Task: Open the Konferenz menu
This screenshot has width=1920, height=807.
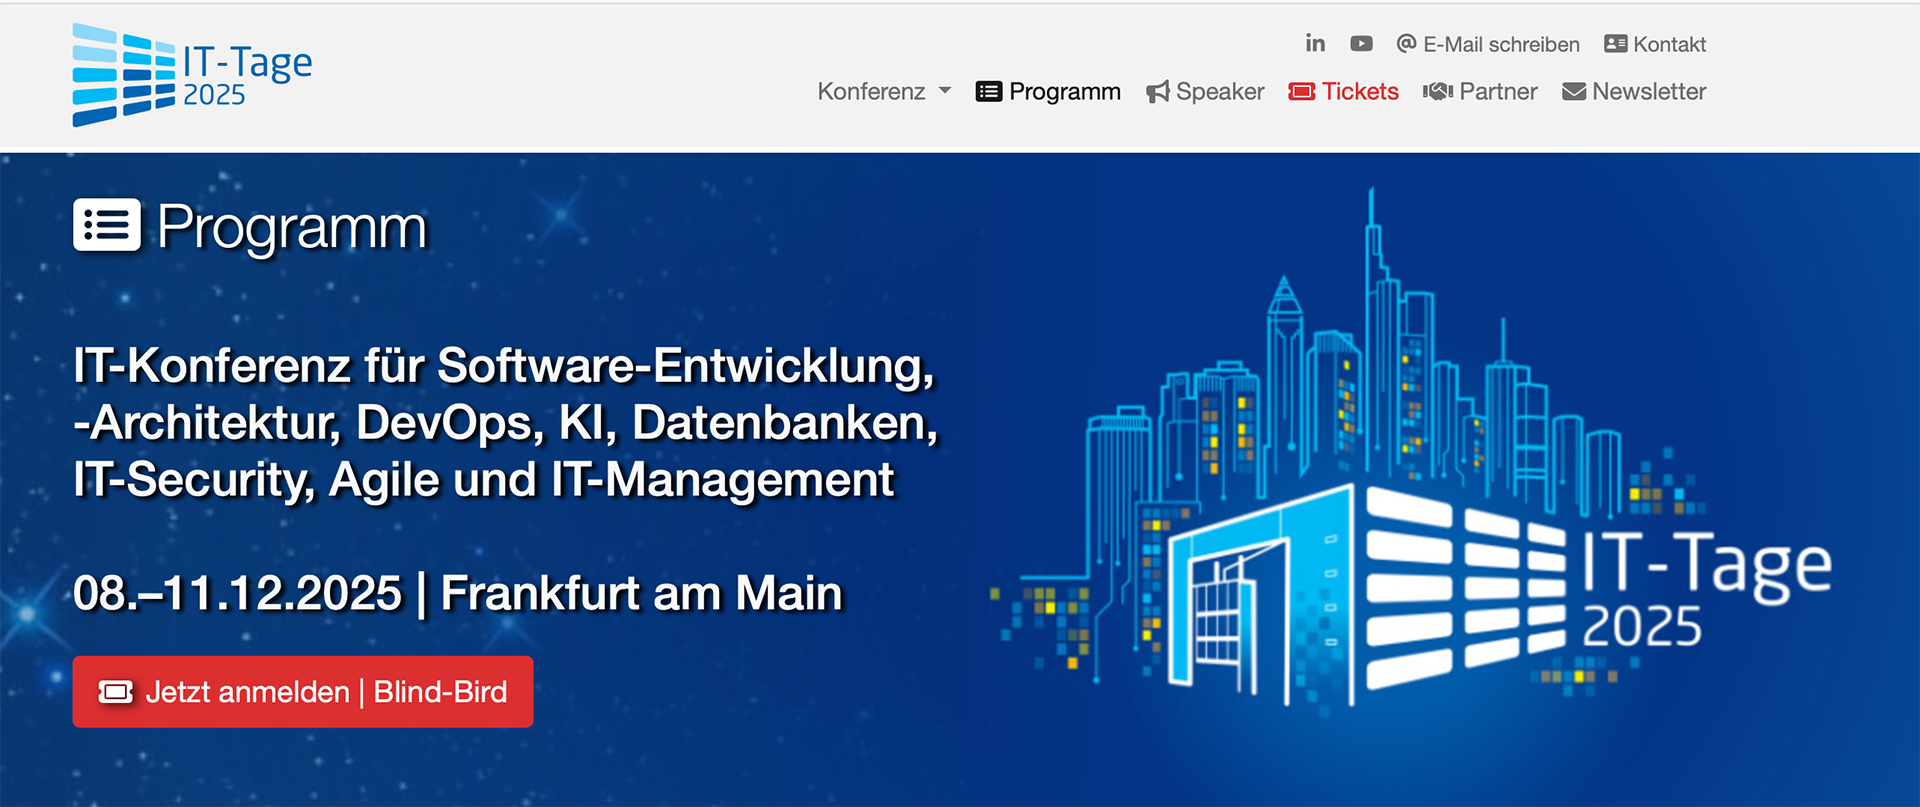Action: (x=884, y=92)
